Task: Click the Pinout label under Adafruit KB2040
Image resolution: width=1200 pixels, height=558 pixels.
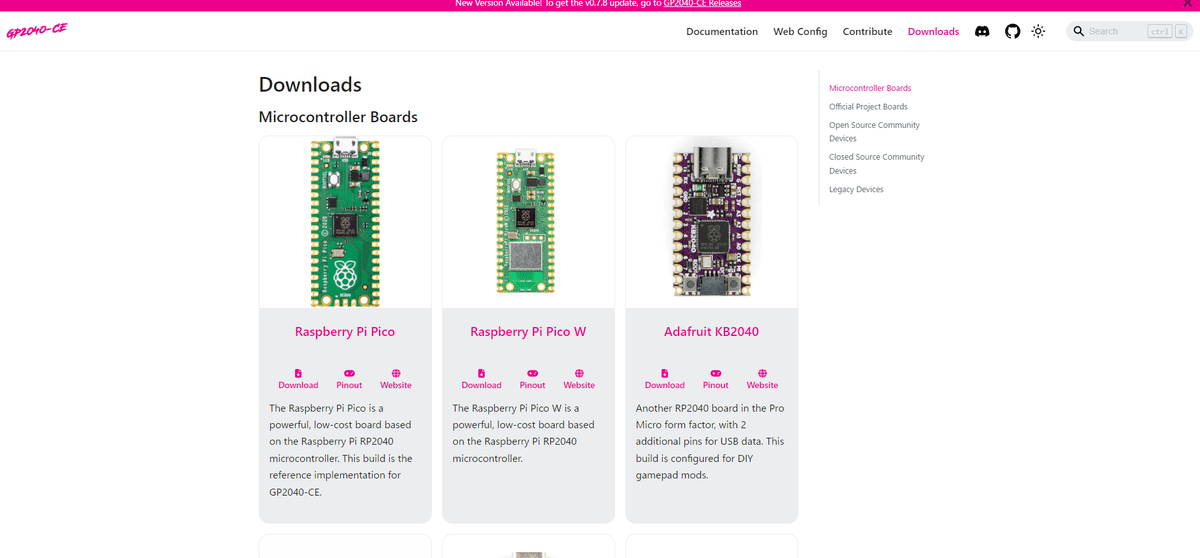Action: coord(715,385)
